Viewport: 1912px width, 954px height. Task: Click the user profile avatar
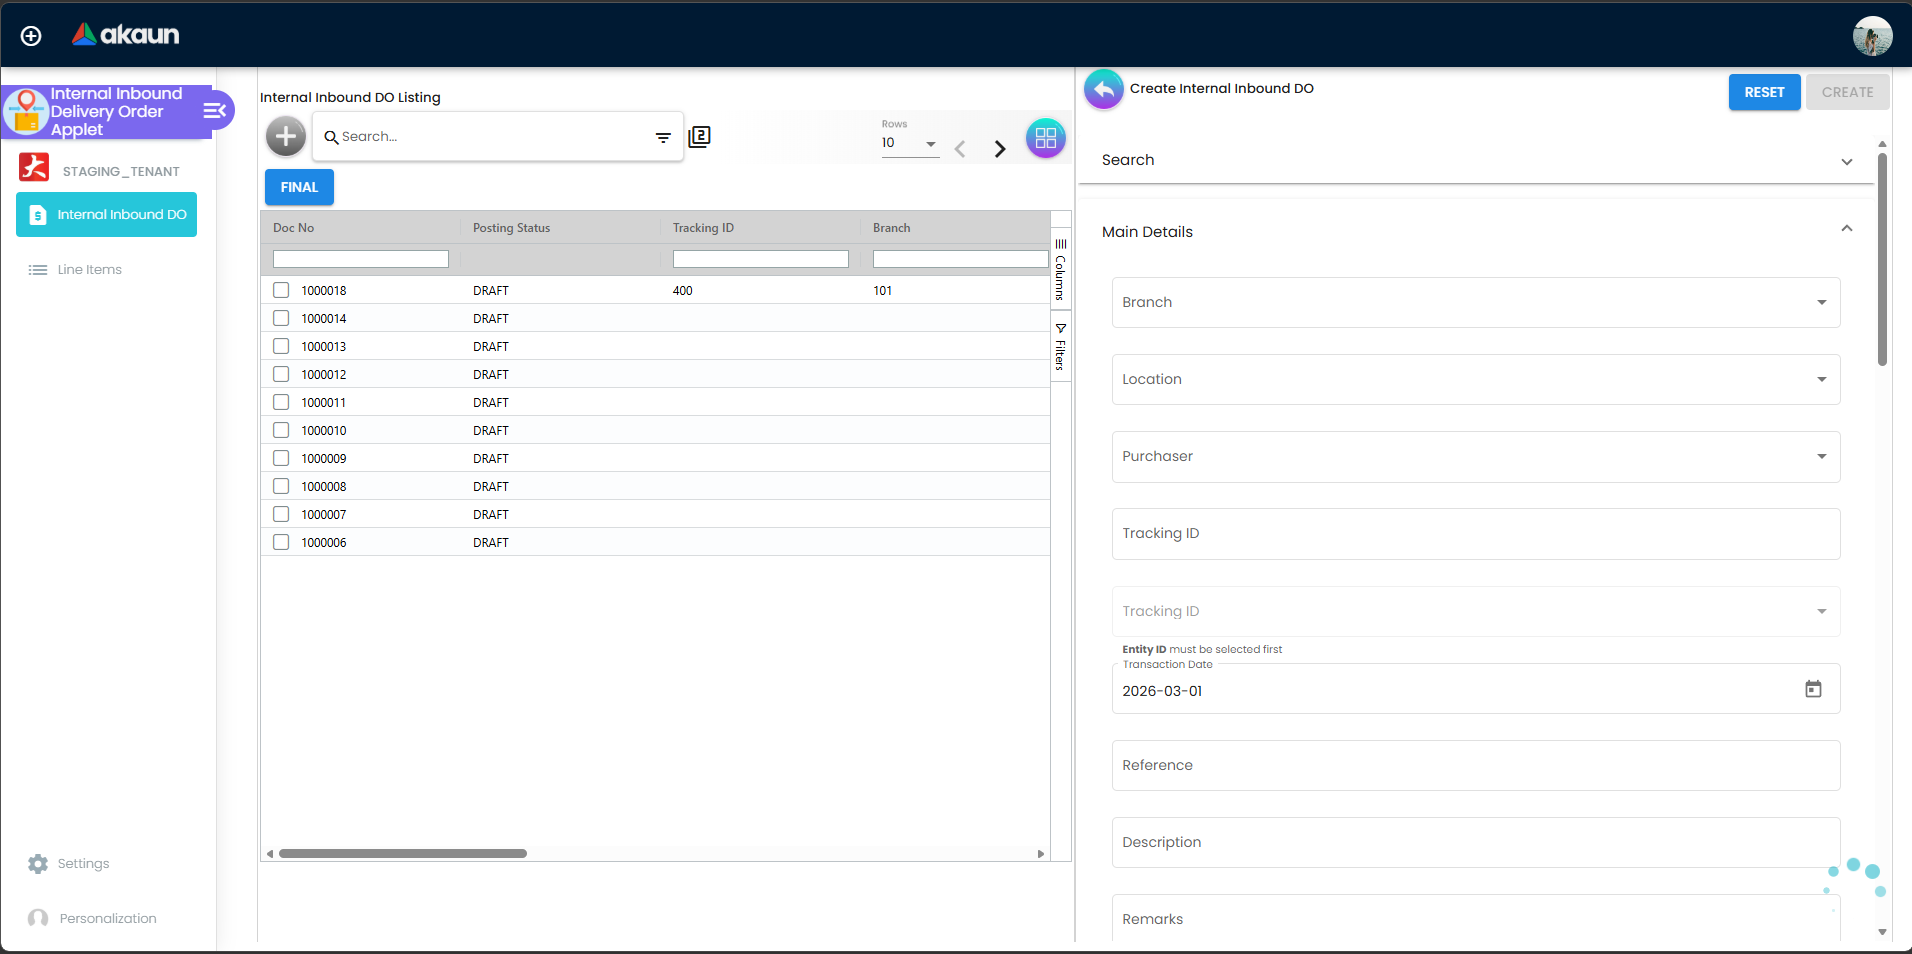1871,36
